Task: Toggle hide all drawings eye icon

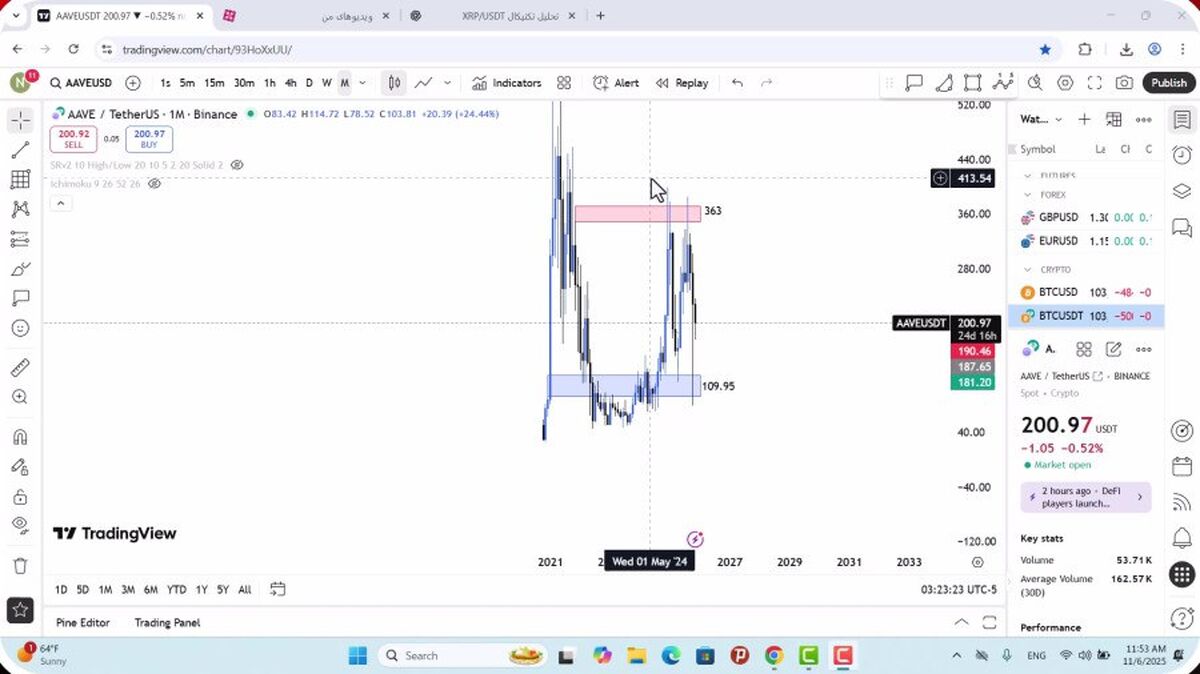Action: [x=20, y=526]
